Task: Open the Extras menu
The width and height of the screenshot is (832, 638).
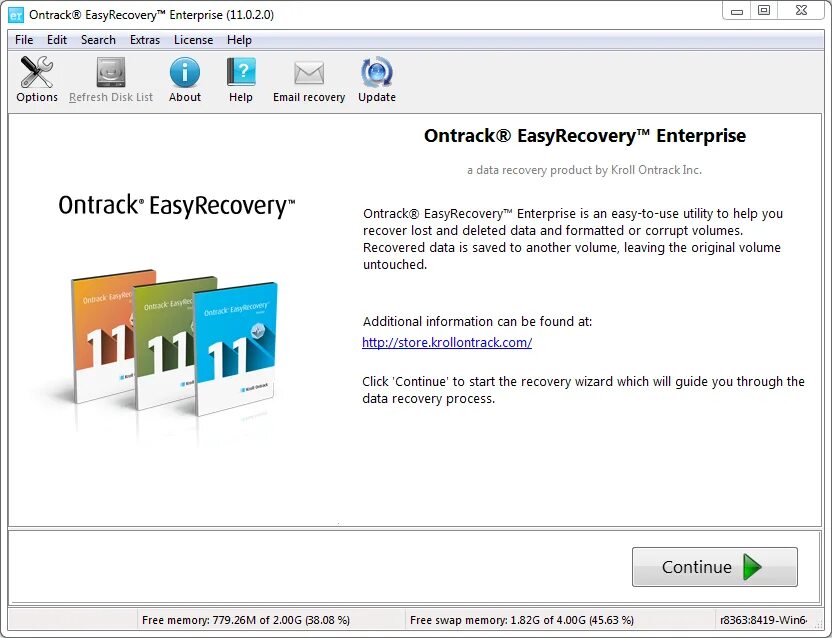Action: pos(145,40)
